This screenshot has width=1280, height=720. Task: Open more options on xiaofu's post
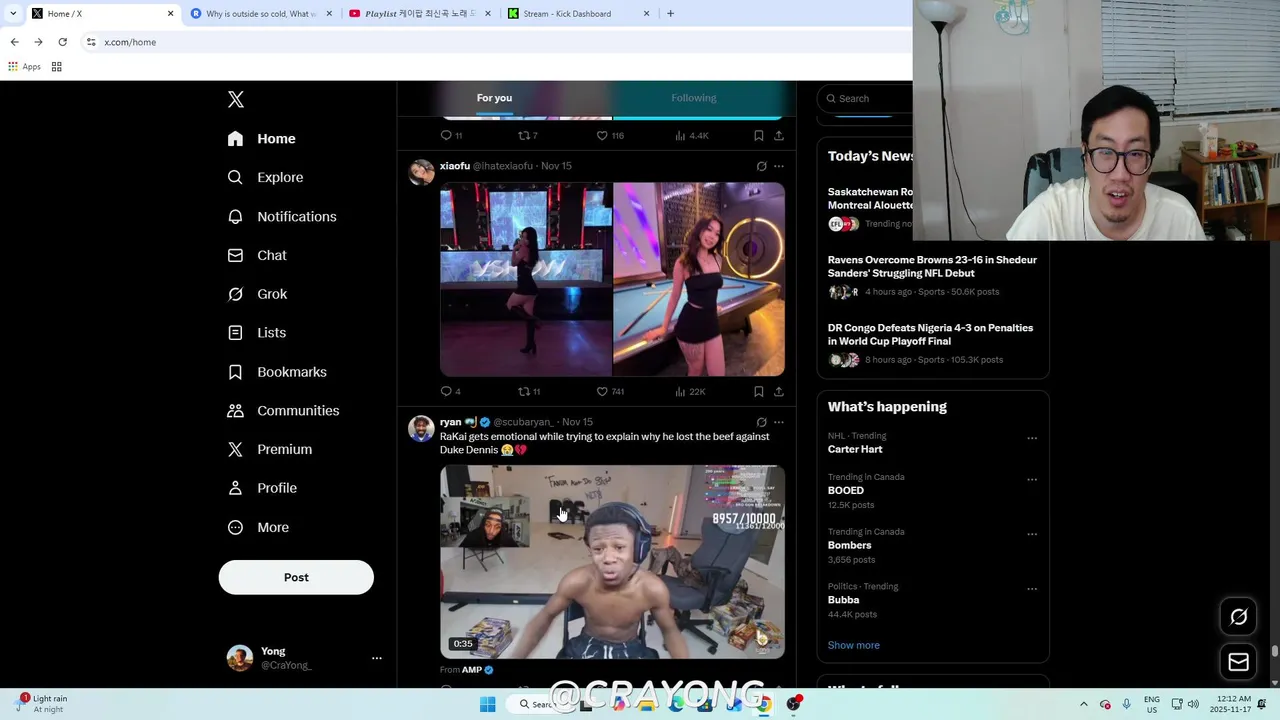tap(779, 166)
